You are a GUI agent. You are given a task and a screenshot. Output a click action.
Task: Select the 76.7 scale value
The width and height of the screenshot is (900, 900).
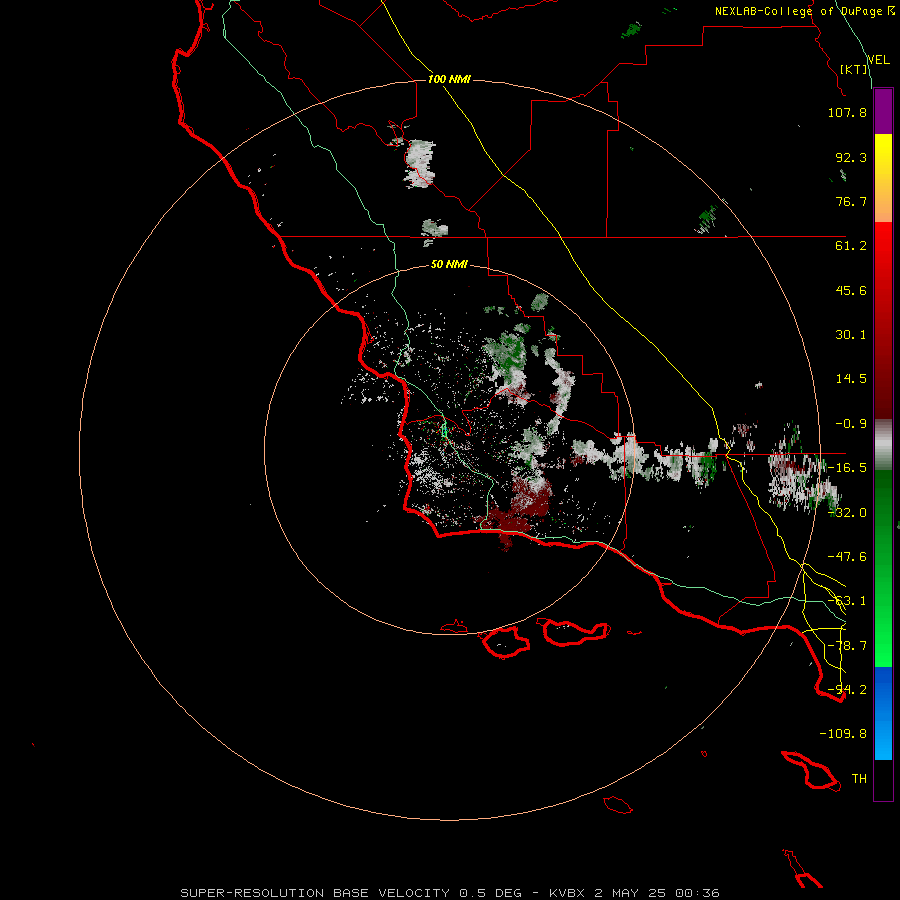[x=851, y=201]
